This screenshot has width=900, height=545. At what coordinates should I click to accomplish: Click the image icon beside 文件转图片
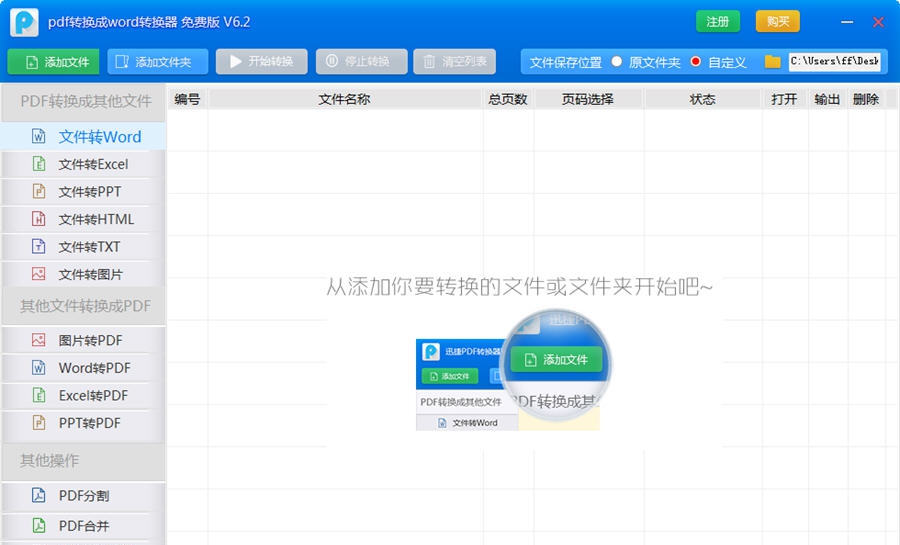(38, 274)
